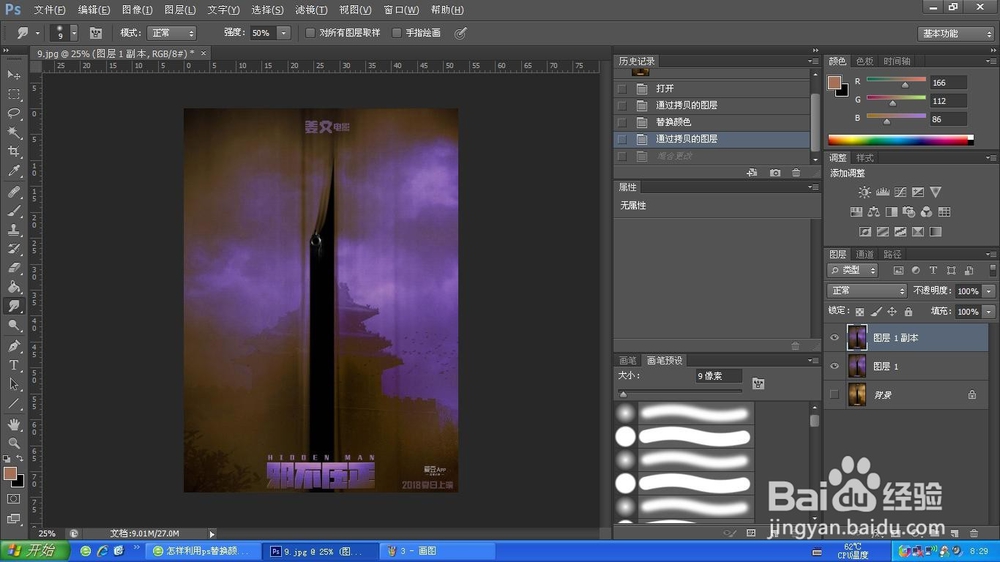
Task: Select the Eraser tool
Action: tap(13, 268)
